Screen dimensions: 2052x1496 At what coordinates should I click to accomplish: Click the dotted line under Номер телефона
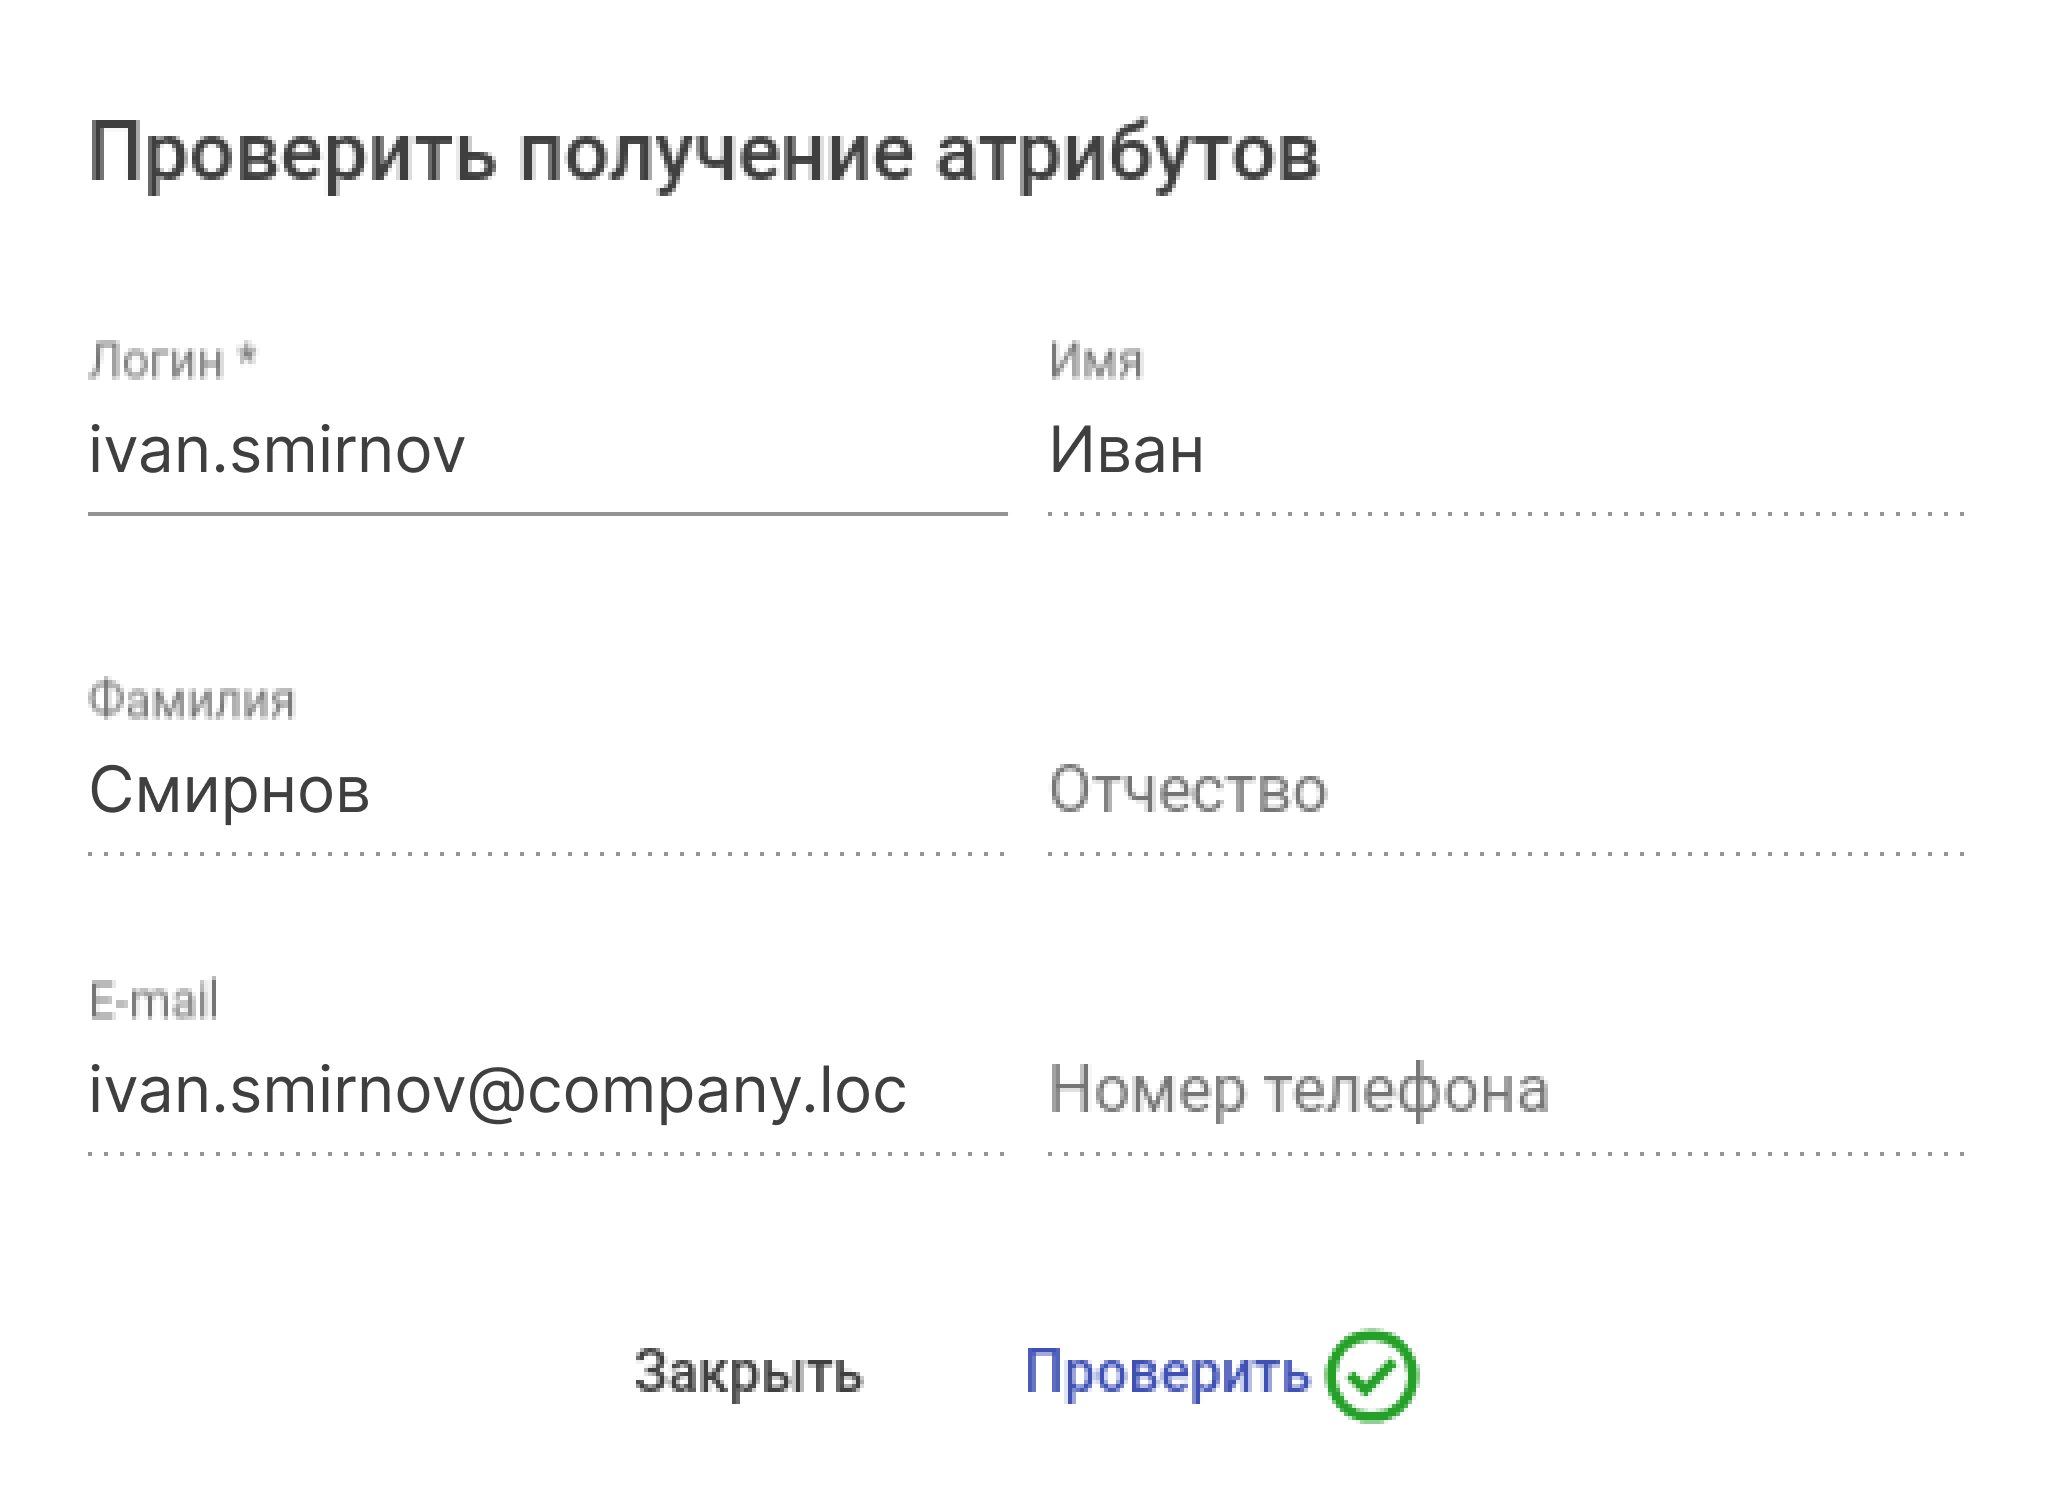coord(1506,1154)
